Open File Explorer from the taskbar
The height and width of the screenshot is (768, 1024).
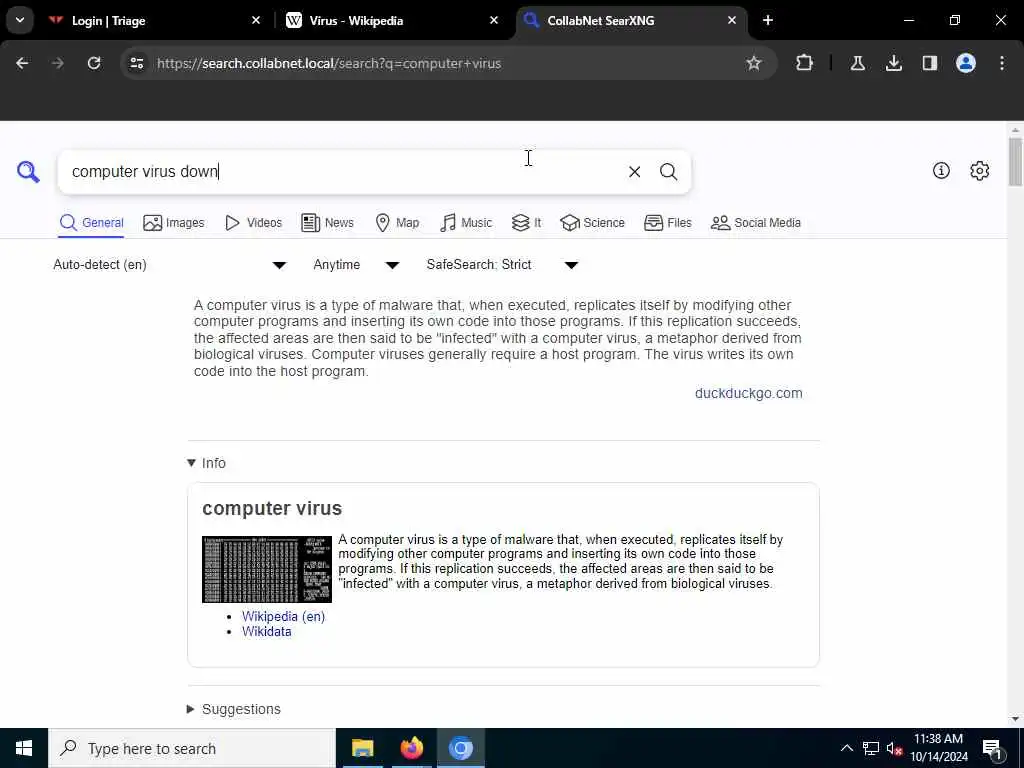(x=362, y=748)
